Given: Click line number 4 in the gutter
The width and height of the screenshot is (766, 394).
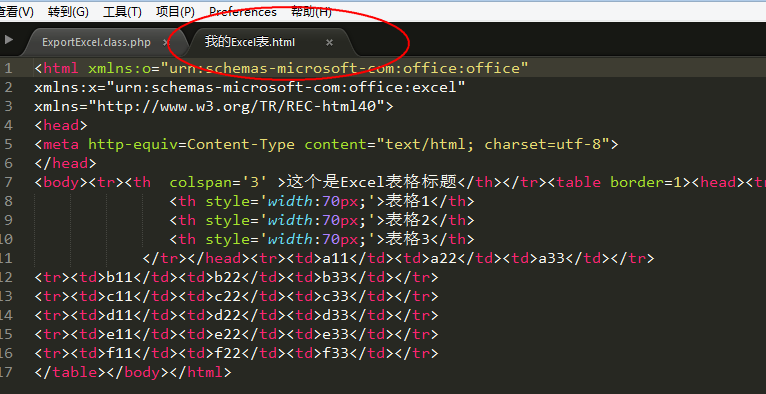Looking at the screenshot, I should click(x=8, y=125).
